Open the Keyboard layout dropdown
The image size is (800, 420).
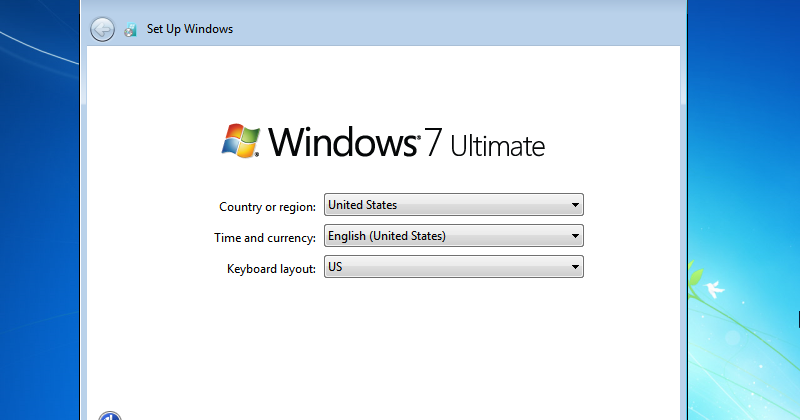tap(454, 267)
